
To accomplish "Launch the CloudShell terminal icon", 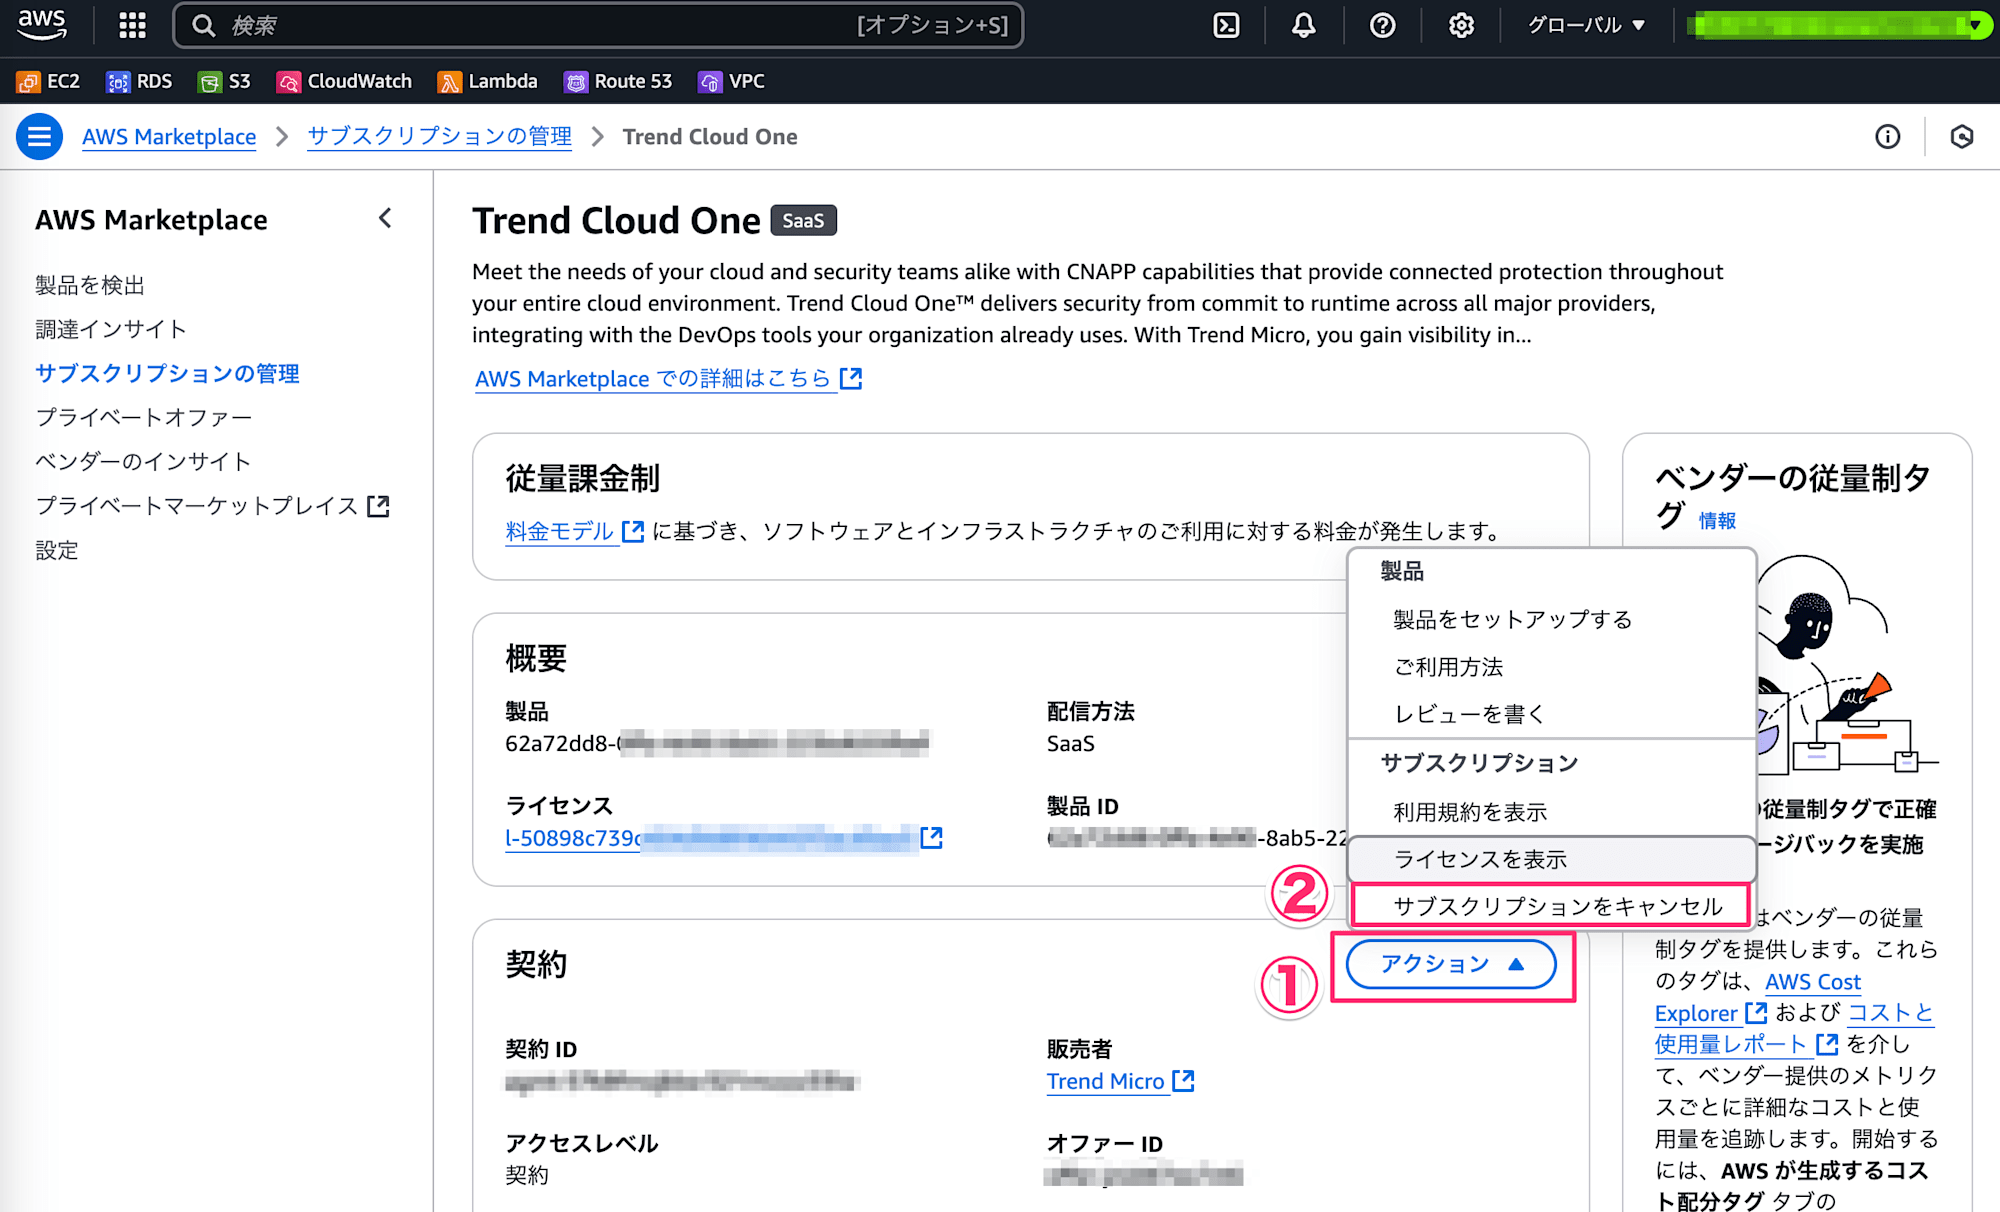I will click(1226, 25).
